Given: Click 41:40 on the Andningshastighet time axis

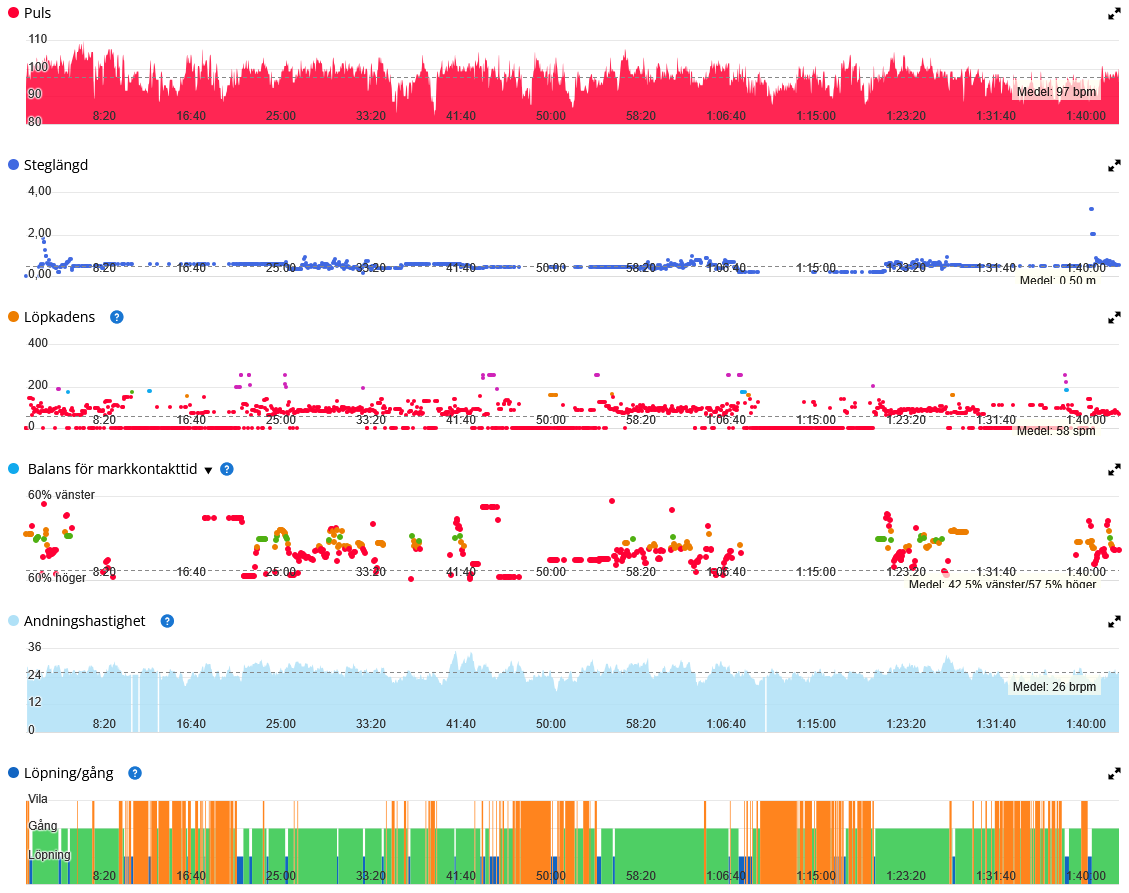Looking at the screenshot, I should pyautogui.click(x=461, y=724).
